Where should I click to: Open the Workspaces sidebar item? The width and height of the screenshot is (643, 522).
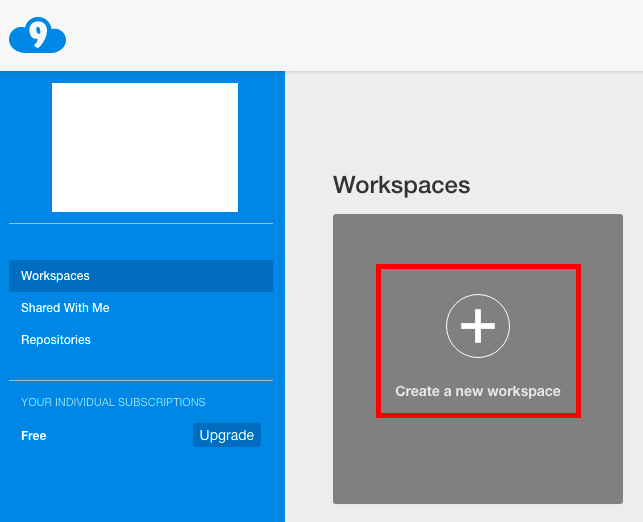pyautogui.click(x=141, y=276)
